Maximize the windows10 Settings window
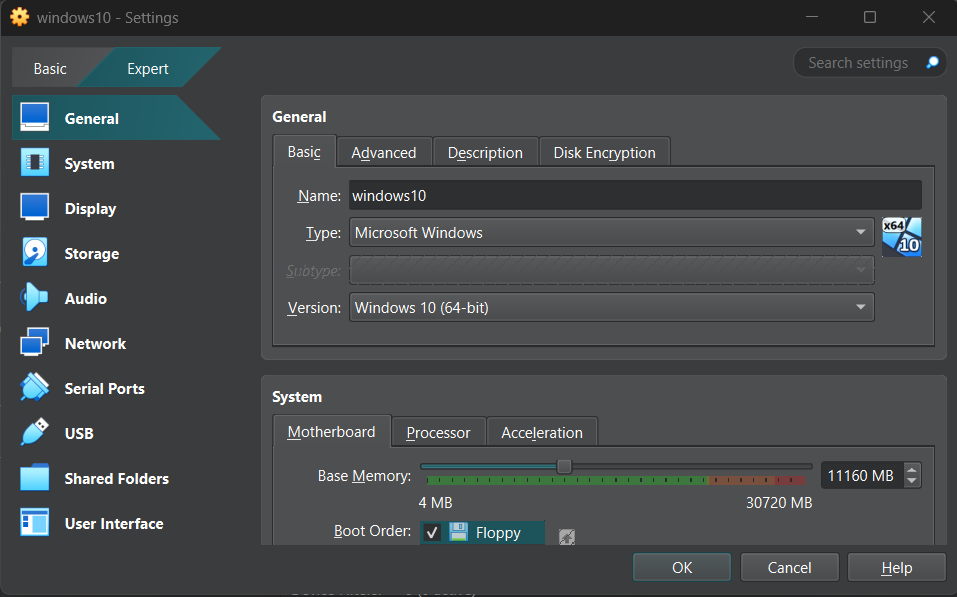 (x=870, y=17)
